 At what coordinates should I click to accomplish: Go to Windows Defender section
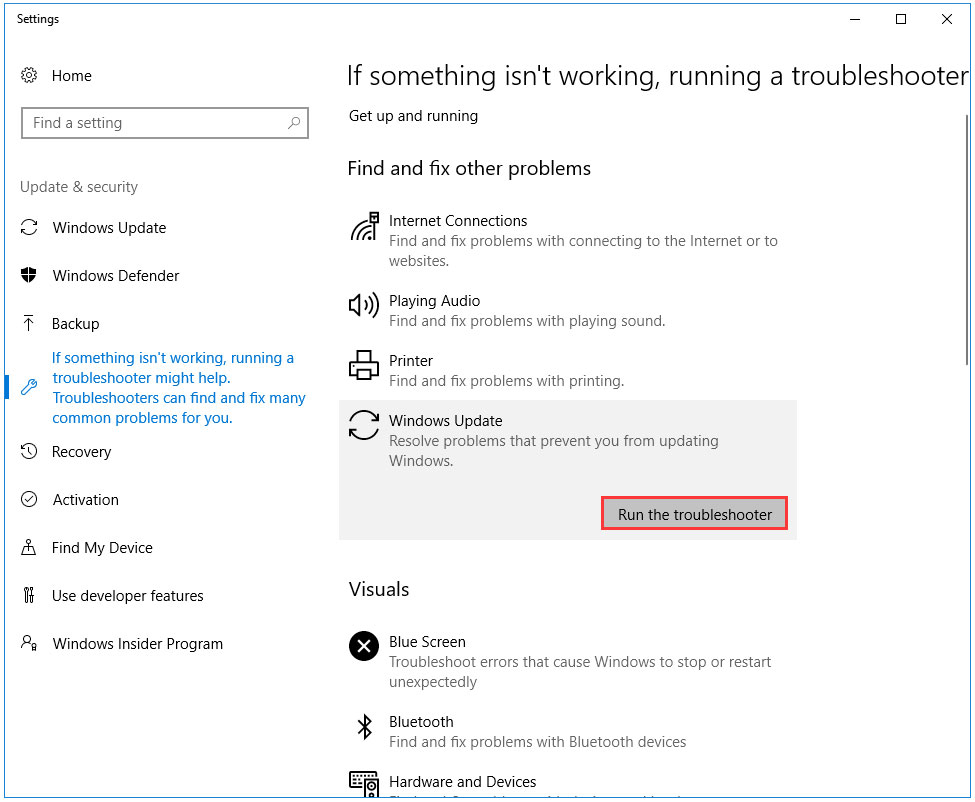(x=116, y=275)
